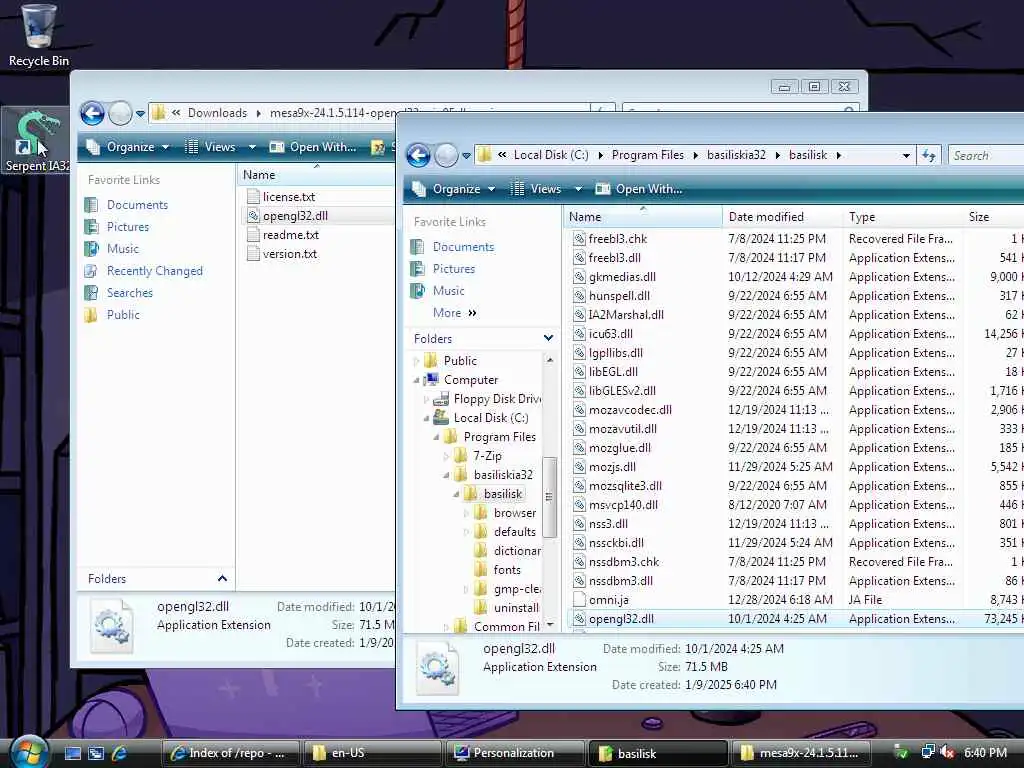Select hunspell.dll file
The image size is (1024, 768).
pos(618,296)
